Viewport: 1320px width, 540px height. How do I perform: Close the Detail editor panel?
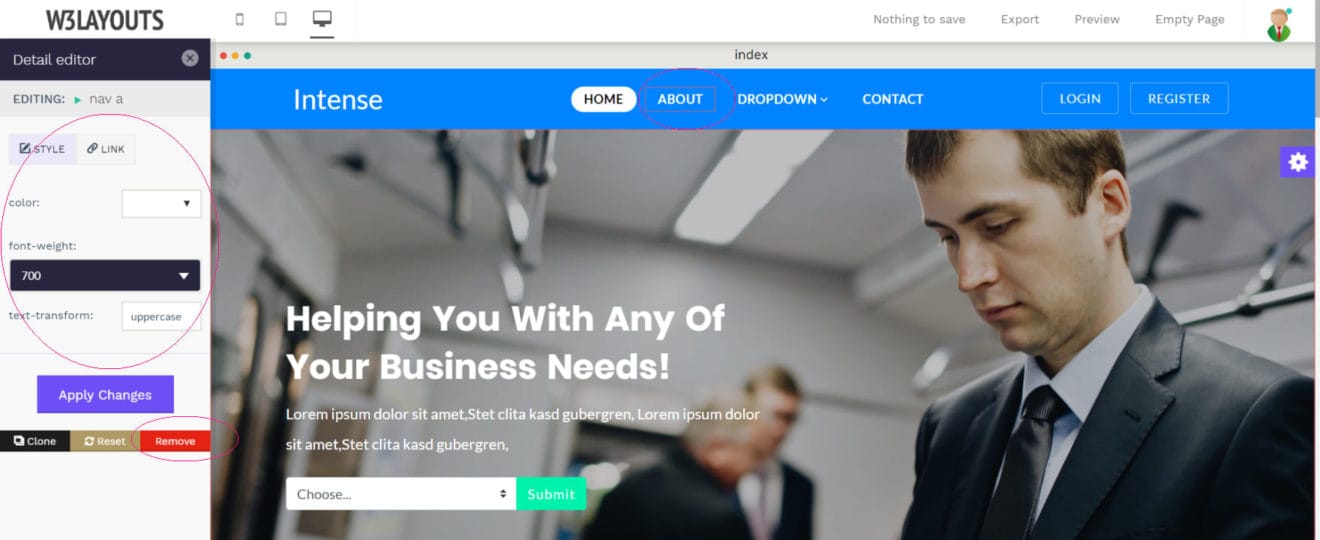(190, 58)
